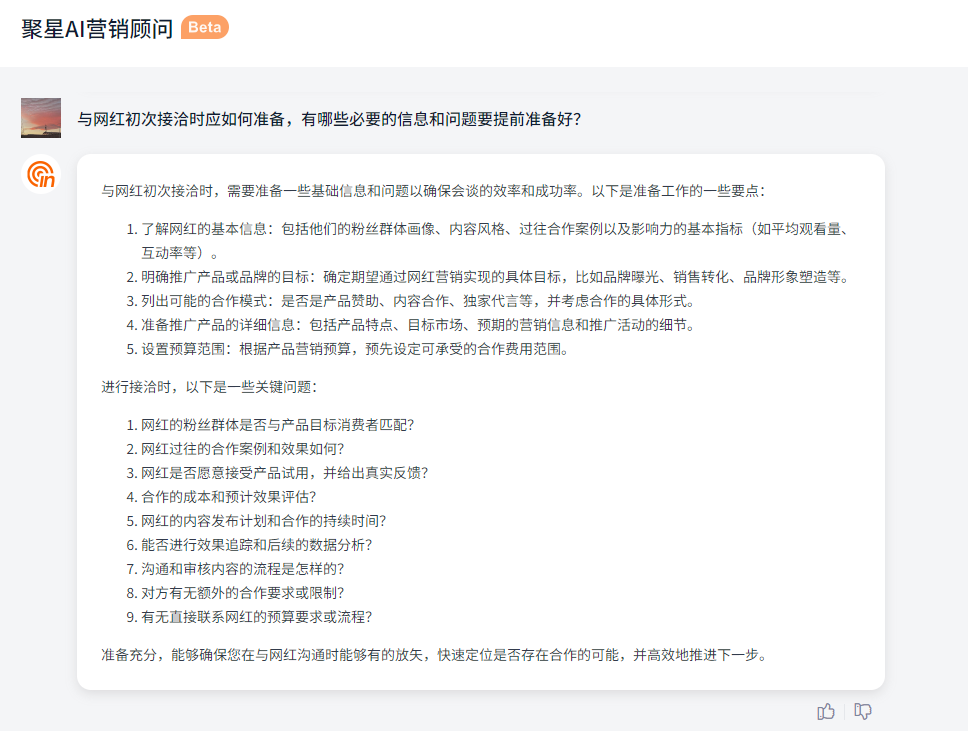
Task: Click the thumbs up feedback icon
Action: pos(826,711)
